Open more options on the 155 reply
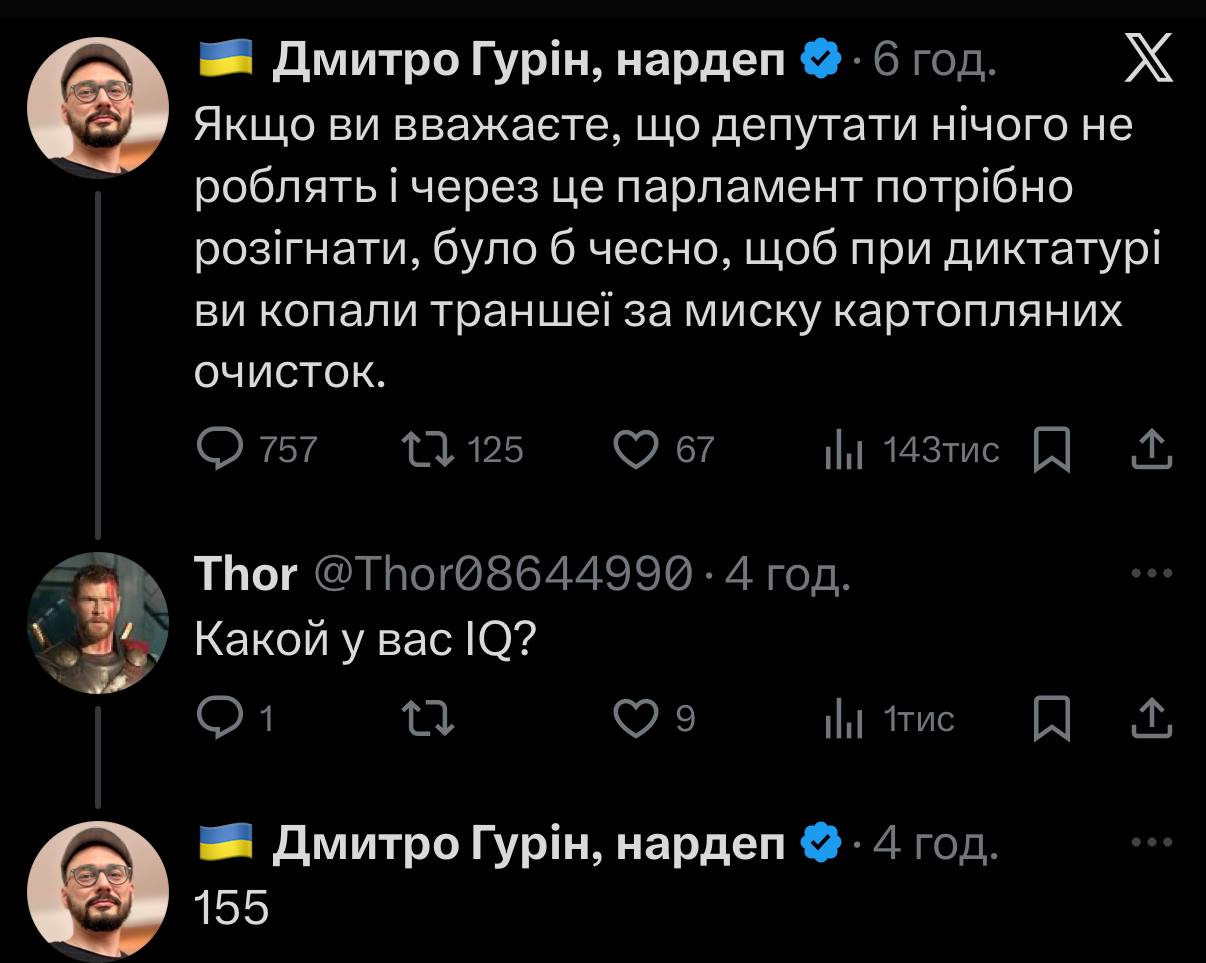This screenshot has width=1206, height=963. coord(1150,843)
